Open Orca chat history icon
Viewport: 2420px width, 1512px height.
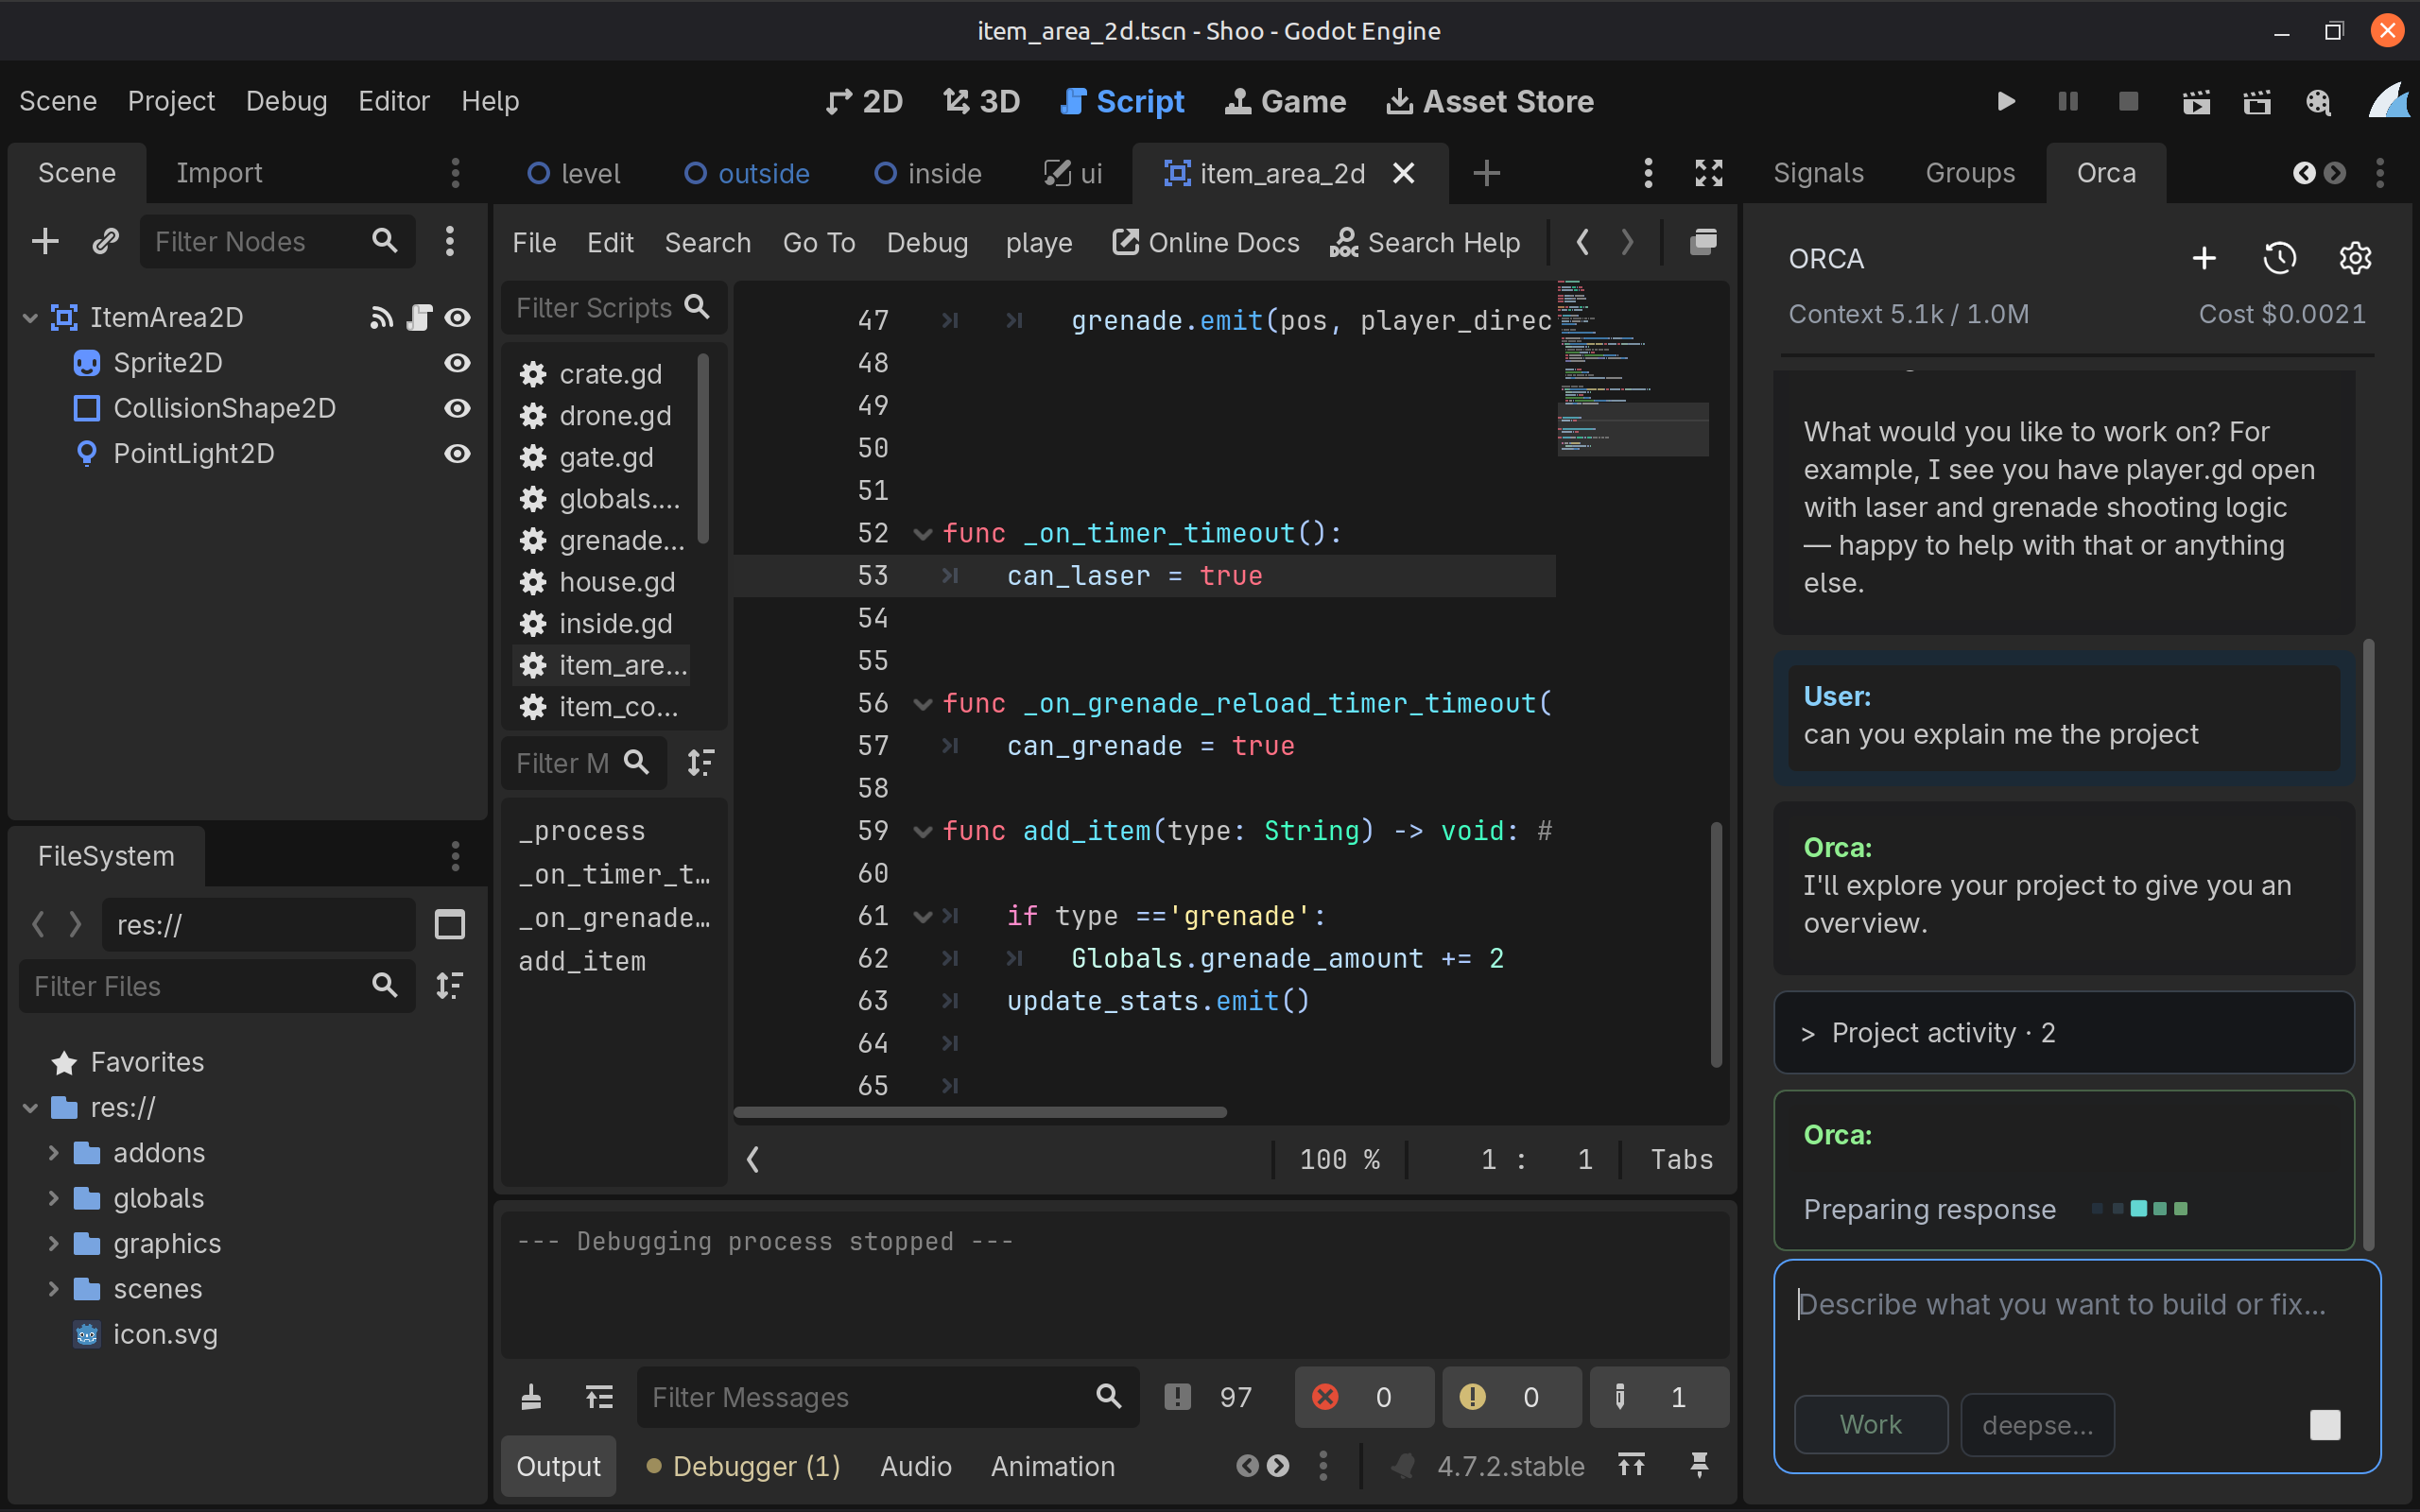click(x=2279, y=258)
